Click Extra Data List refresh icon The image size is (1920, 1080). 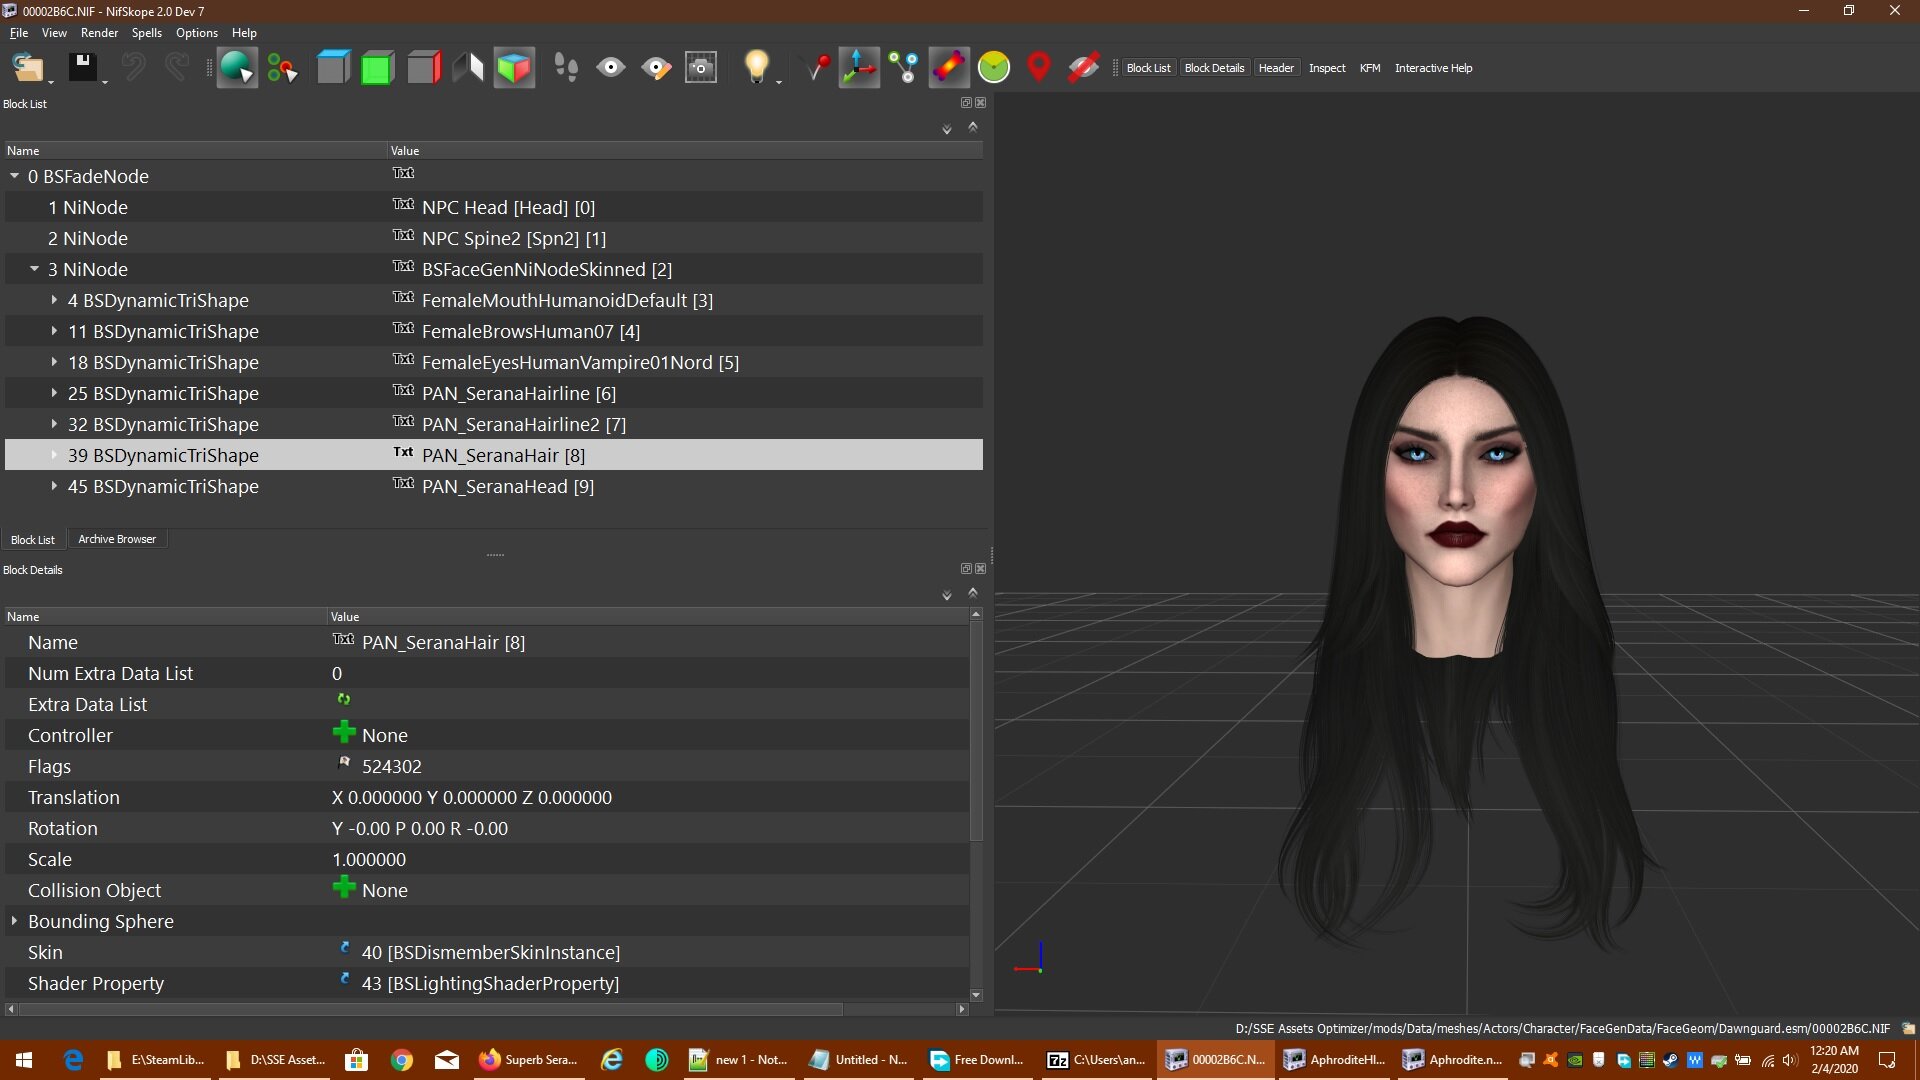point(344,700)
